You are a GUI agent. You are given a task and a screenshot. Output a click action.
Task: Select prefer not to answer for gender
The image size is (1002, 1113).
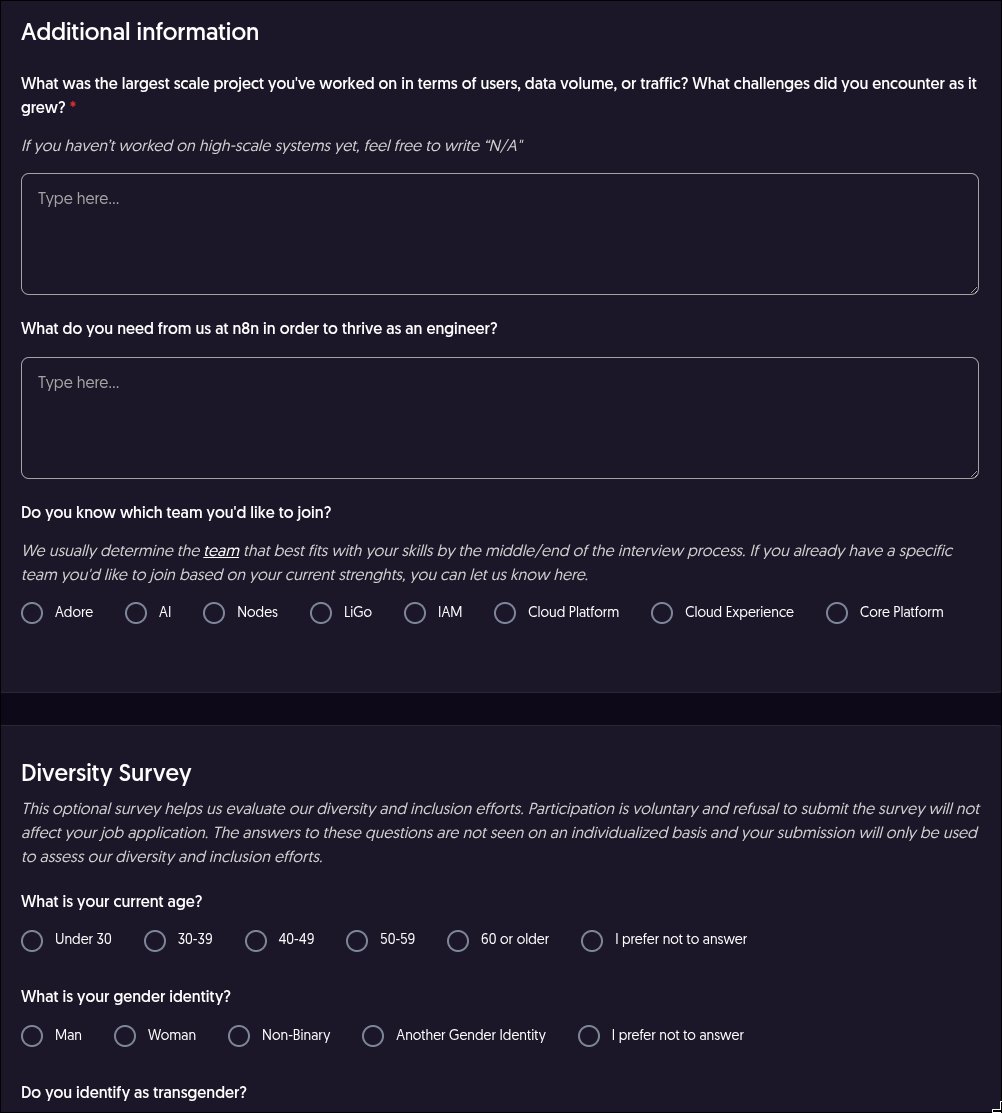click(589, 1036)
